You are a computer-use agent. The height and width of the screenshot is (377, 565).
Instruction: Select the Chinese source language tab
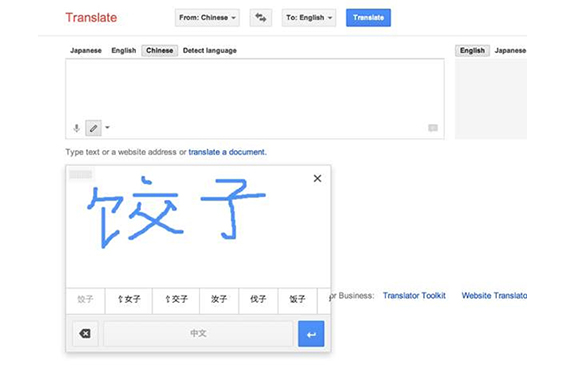click(x=160, y=50)
